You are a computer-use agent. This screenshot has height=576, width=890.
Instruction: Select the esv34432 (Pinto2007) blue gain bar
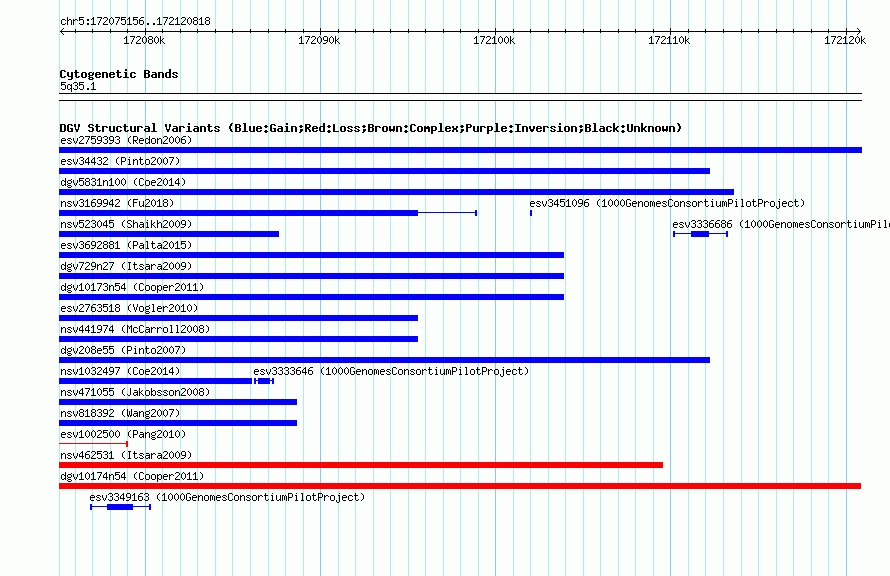click(x=384, y=171)
